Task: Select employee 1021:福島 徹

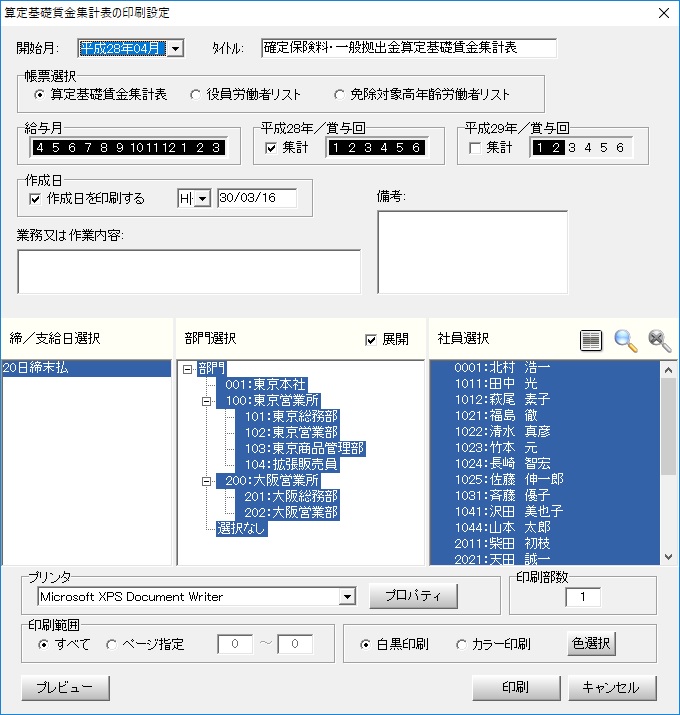Action: (545, 415)
